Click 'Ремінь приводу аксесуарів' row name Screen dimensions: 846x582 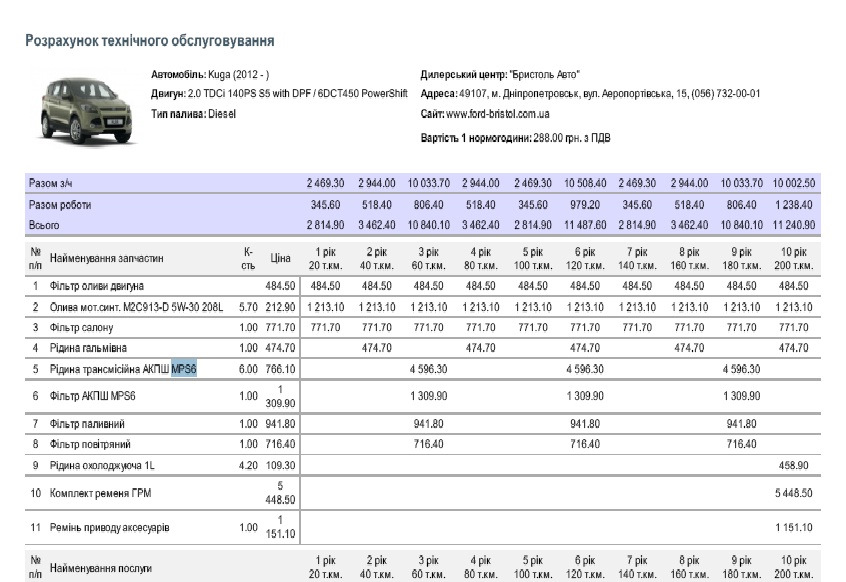point(110,528)
